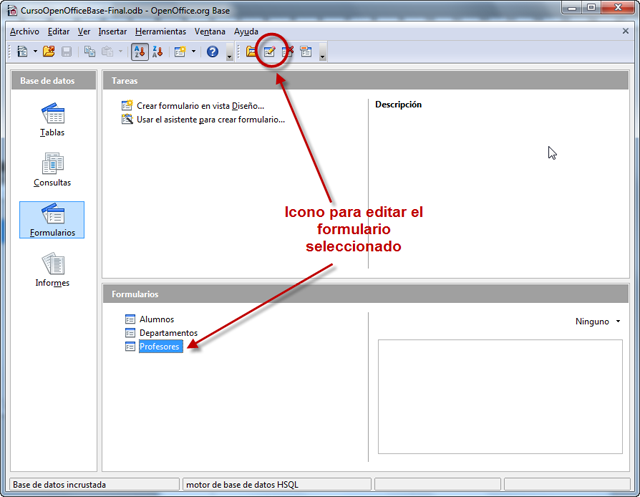Minimize the OpenOffice Base window
This screenshot has width=640, height=497.
tap(572, 7)
